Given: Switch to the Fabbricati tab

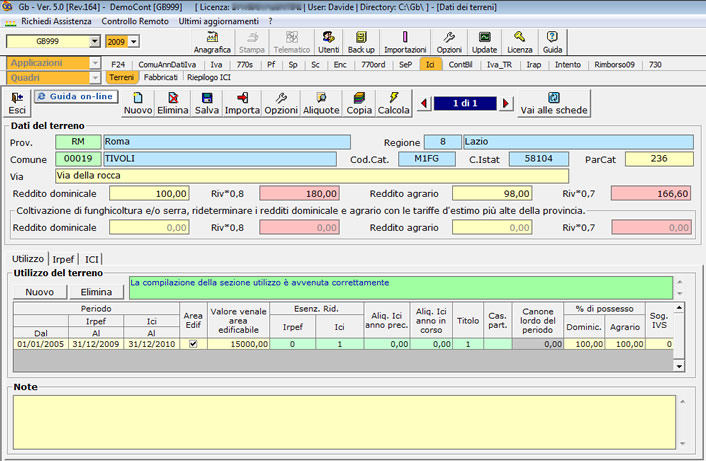Looking at the screenshot, I should 160,77.
